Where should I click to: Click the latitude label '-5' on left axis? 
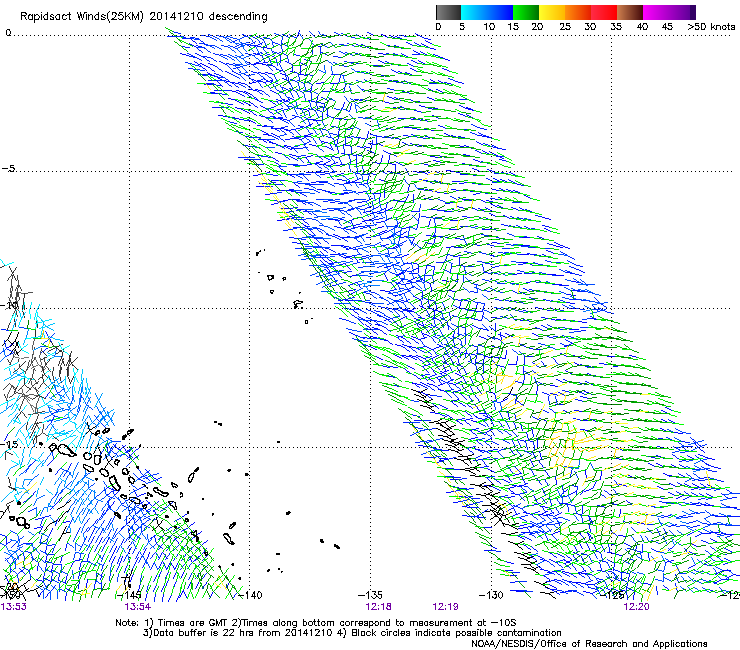click(8, 168)
